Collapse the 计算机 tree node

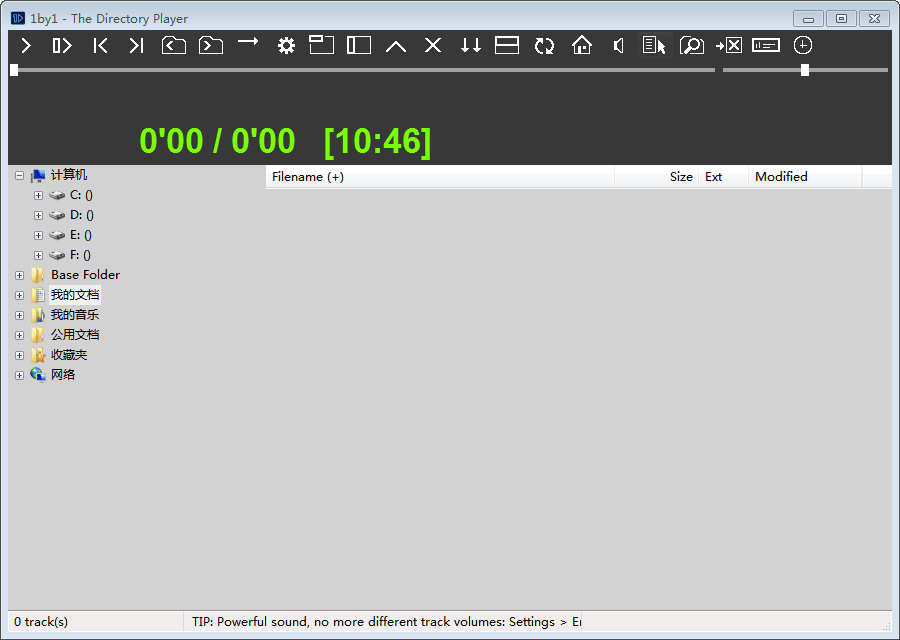(x=20, y=176)
